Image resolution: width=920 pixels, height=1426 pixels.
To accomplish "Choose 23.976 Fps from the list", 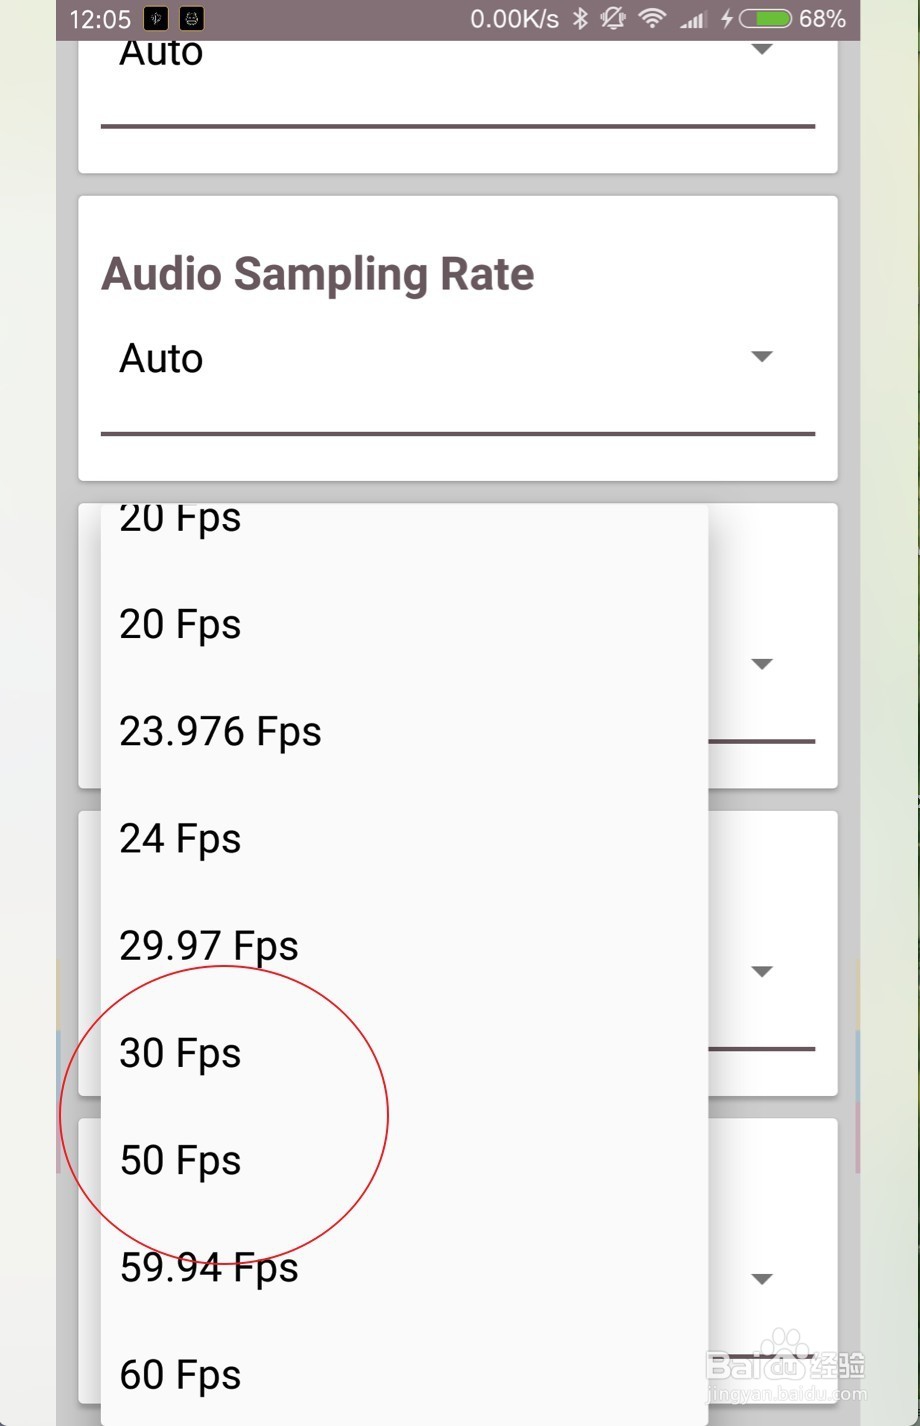I will click(220, 731).
